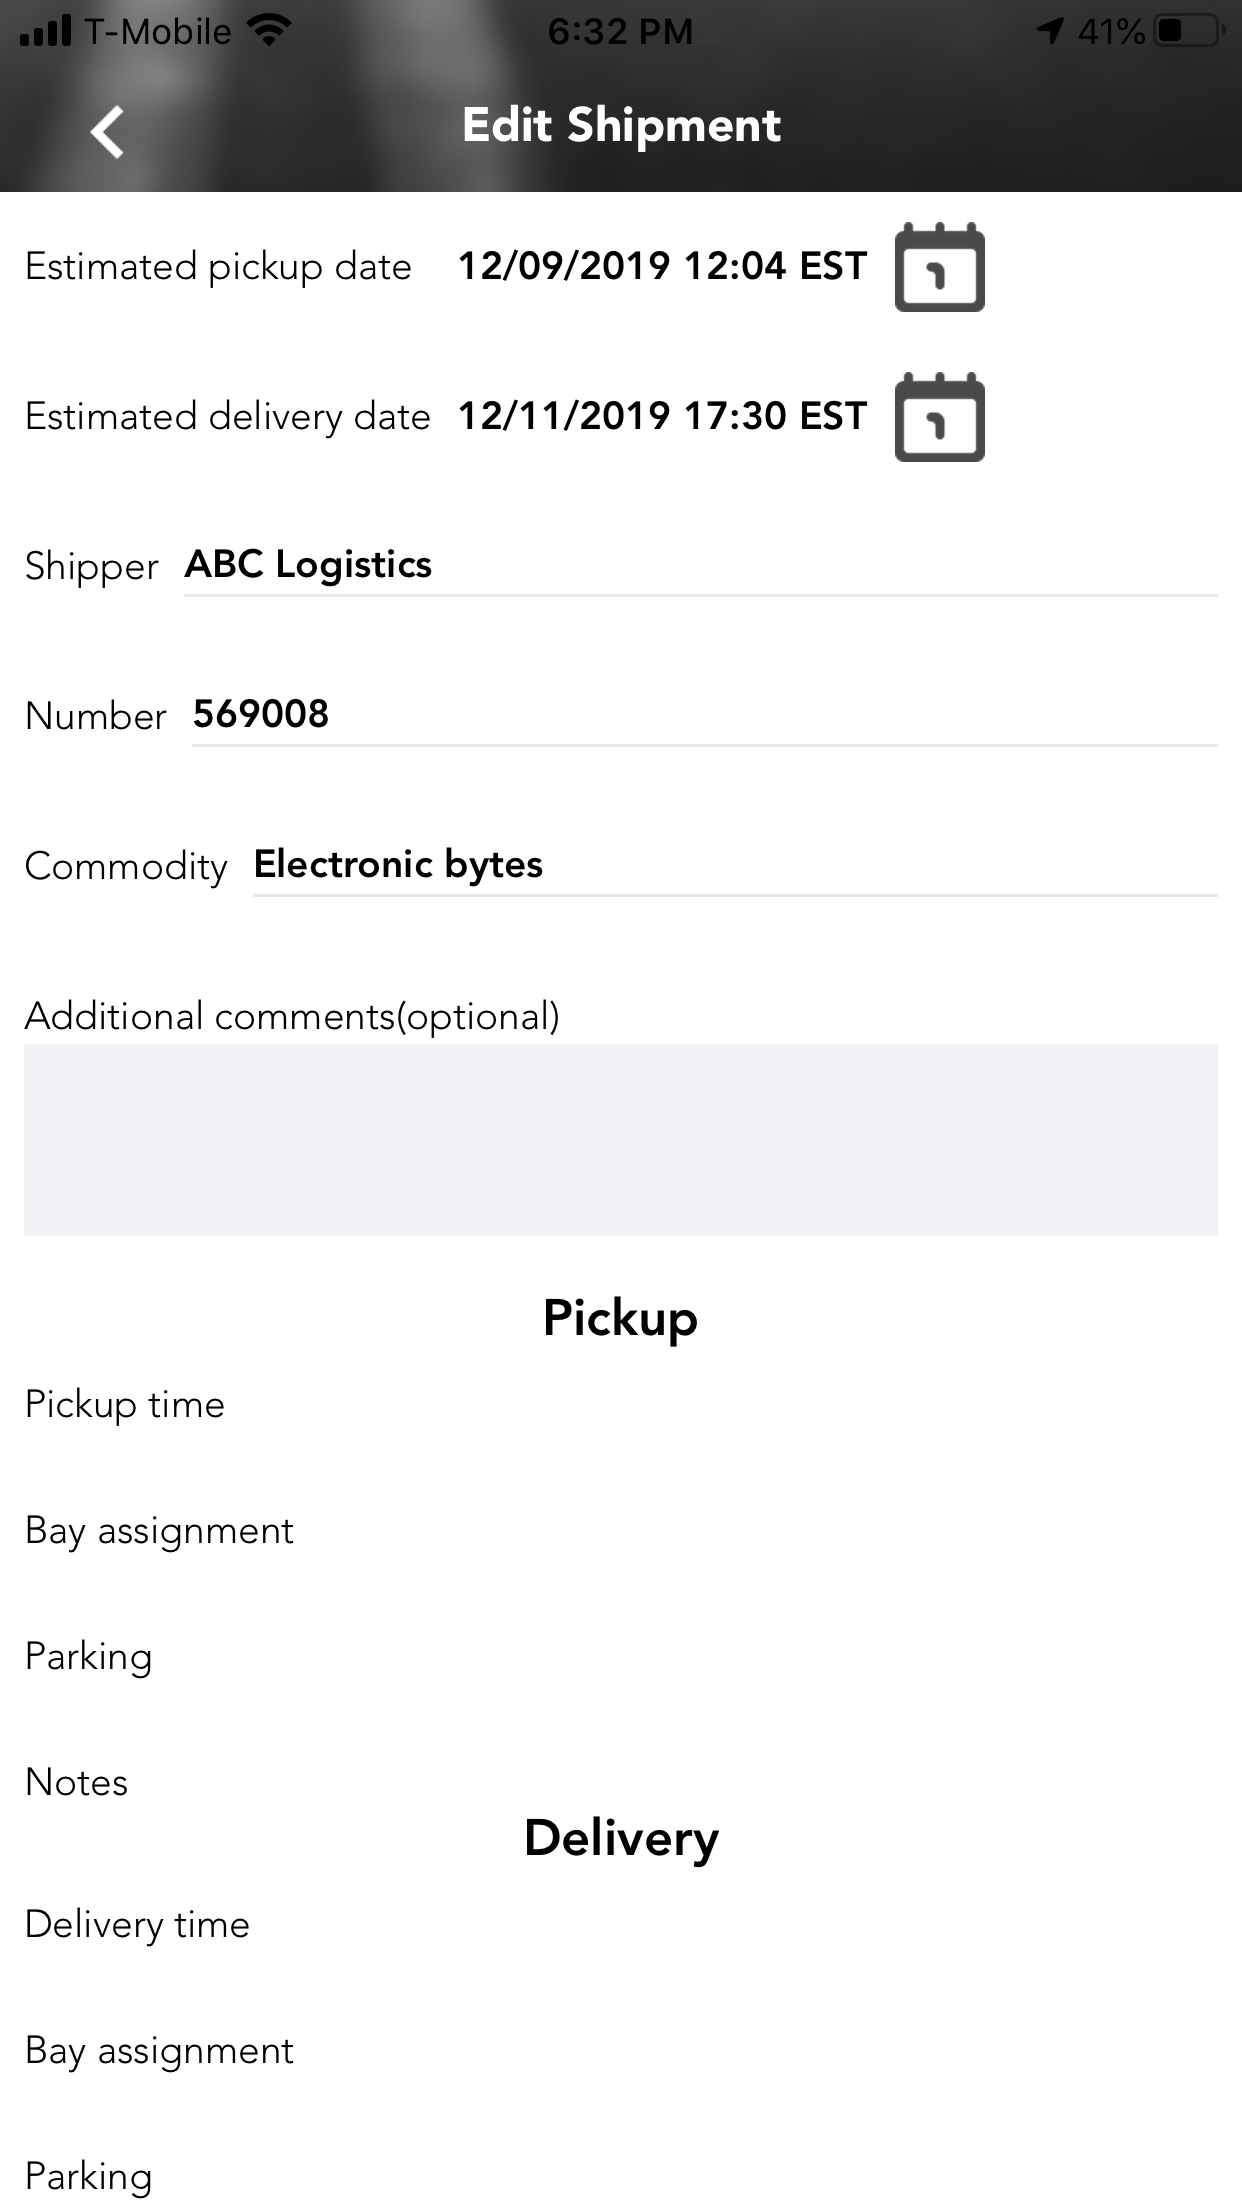Focus the Additional comments text area
The width and height of the screenshot is (1242, 2208).
(x=620, y=1140)
